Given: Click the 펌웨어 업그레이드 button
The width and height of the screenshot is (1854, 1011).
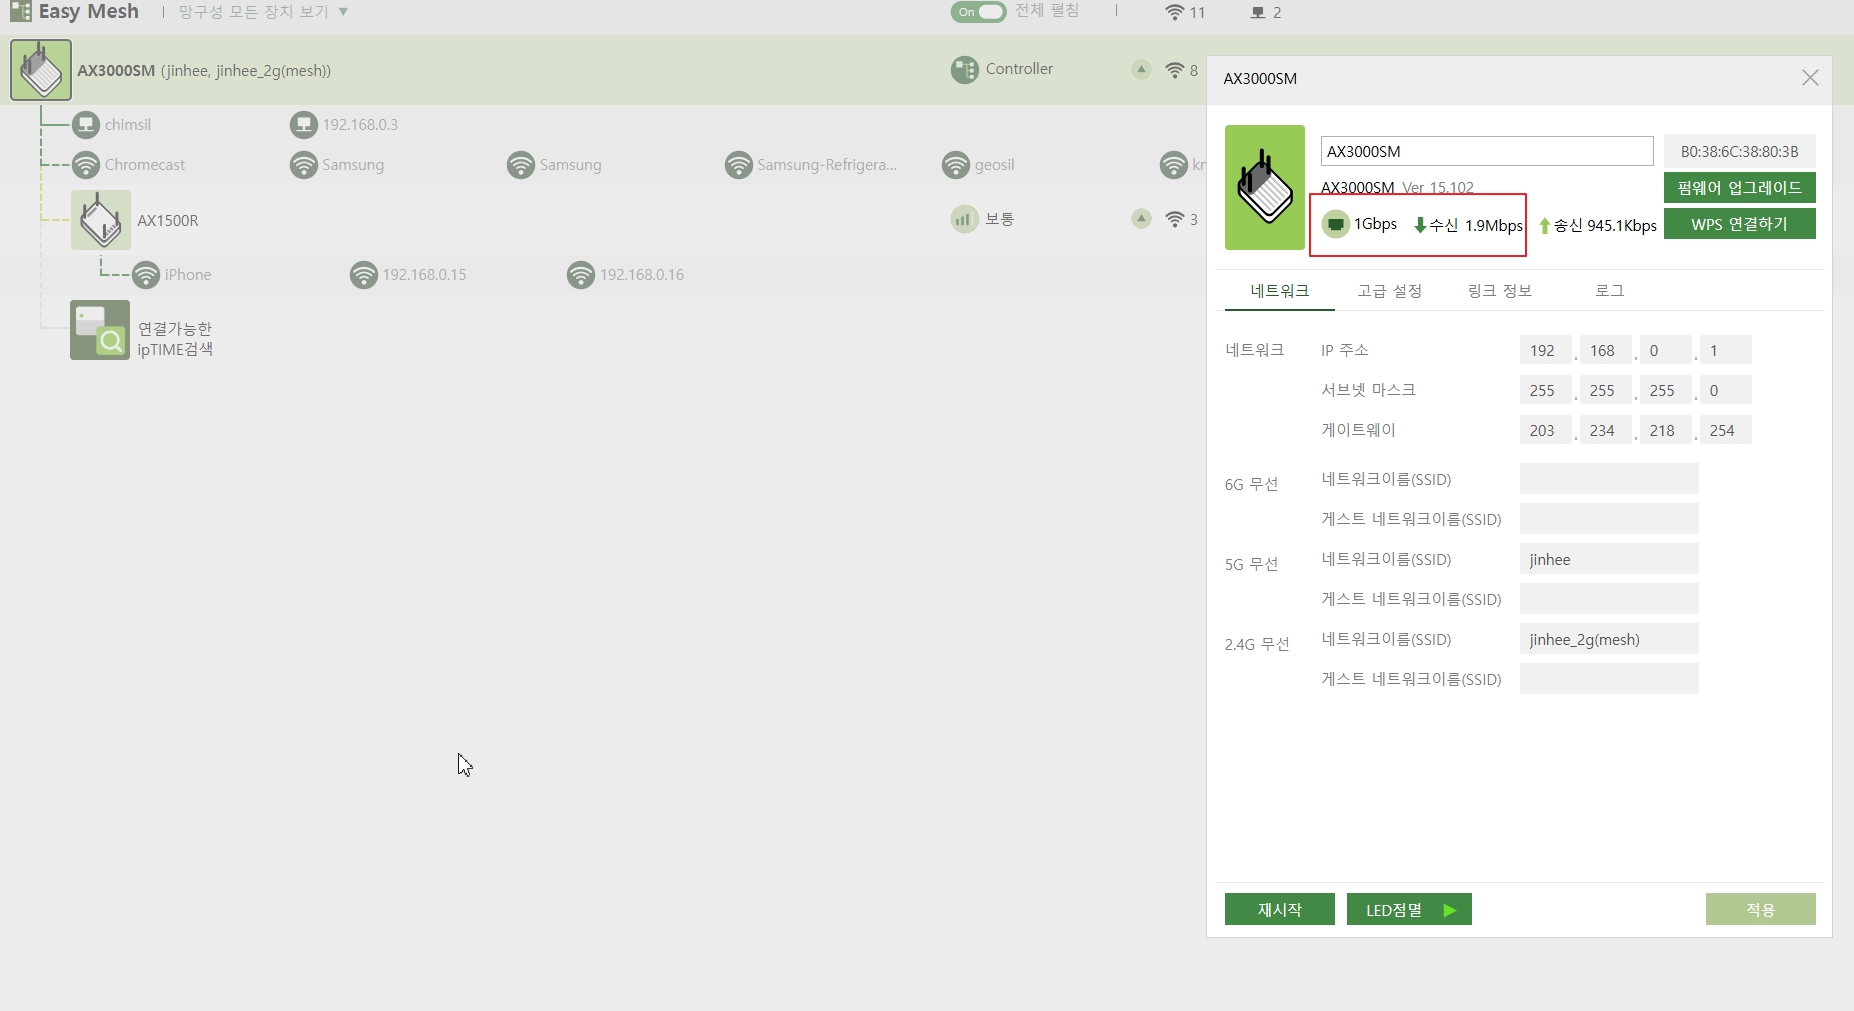Looking at the screenshot, I should click(1739, 188).
